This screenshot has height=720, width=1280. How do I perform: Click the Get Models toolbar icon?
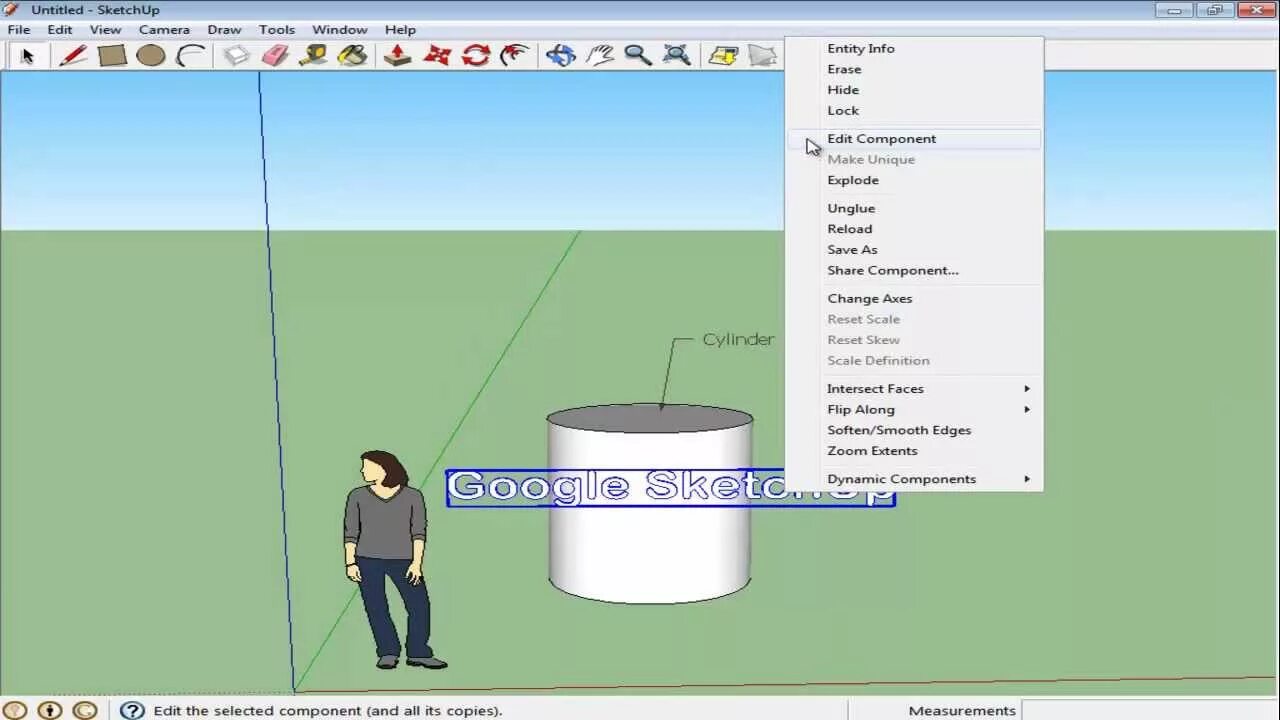click(723, 56)
